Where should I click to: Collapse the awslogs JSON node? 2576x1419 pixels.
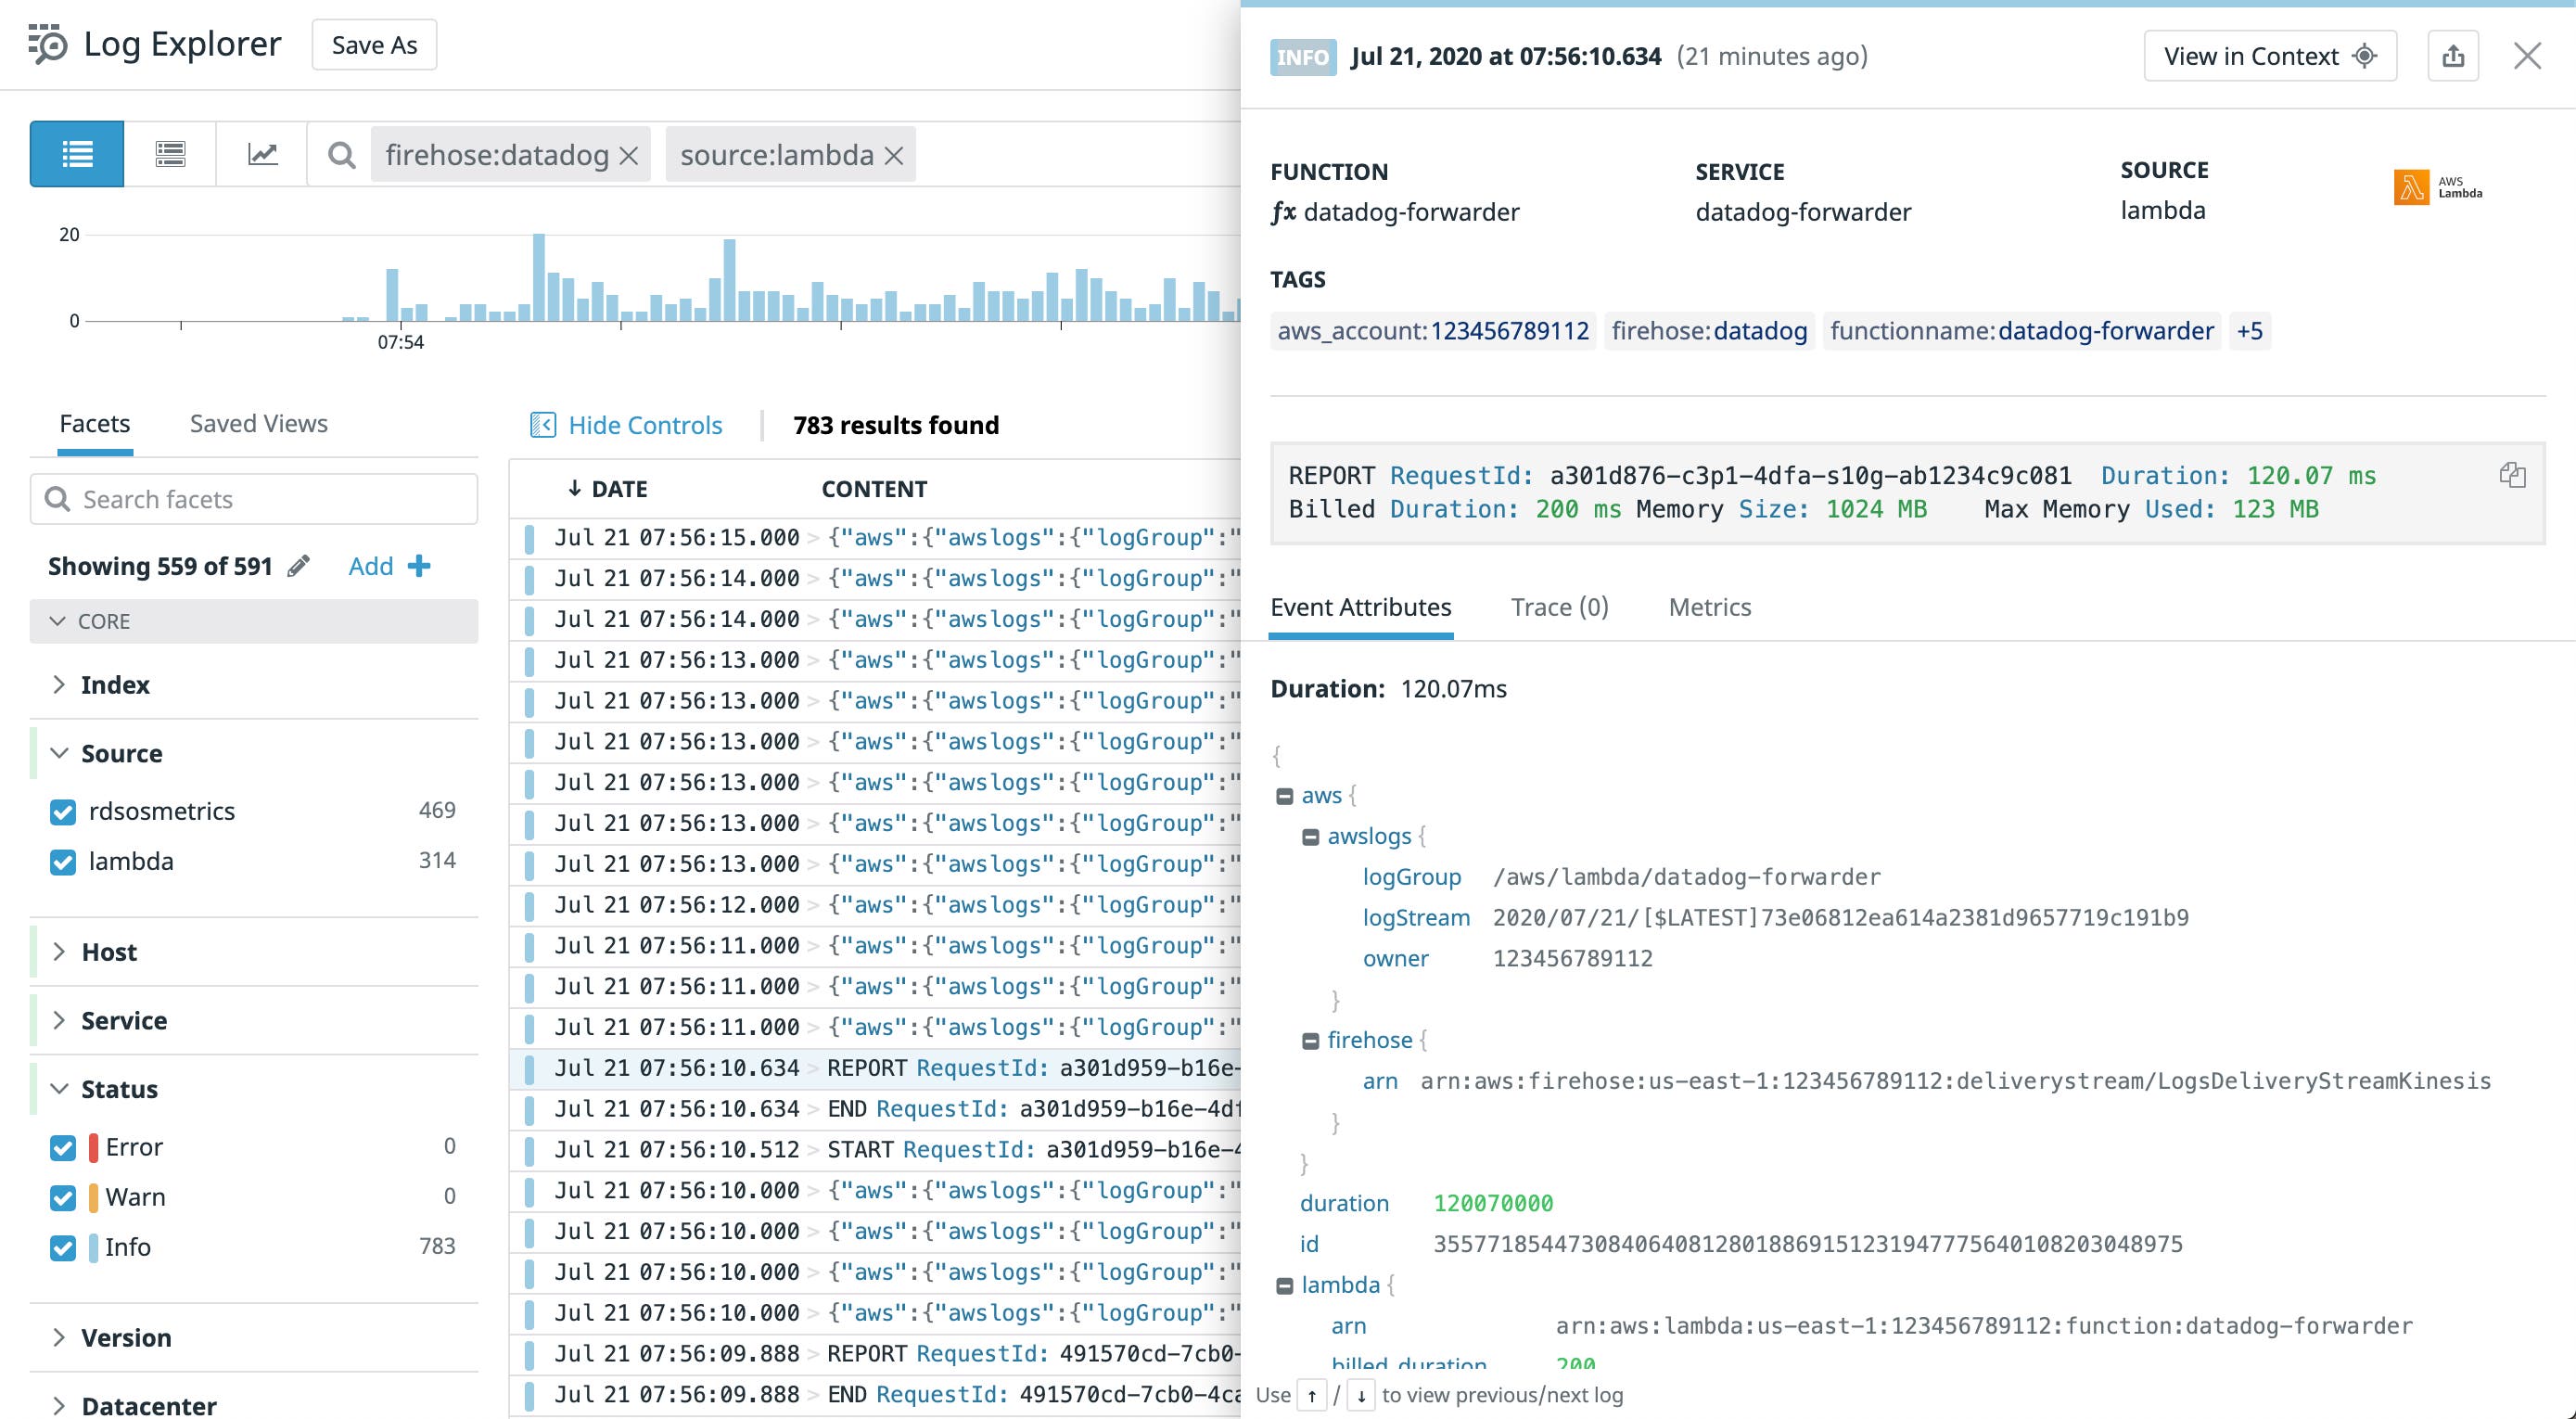[1311, 836]
